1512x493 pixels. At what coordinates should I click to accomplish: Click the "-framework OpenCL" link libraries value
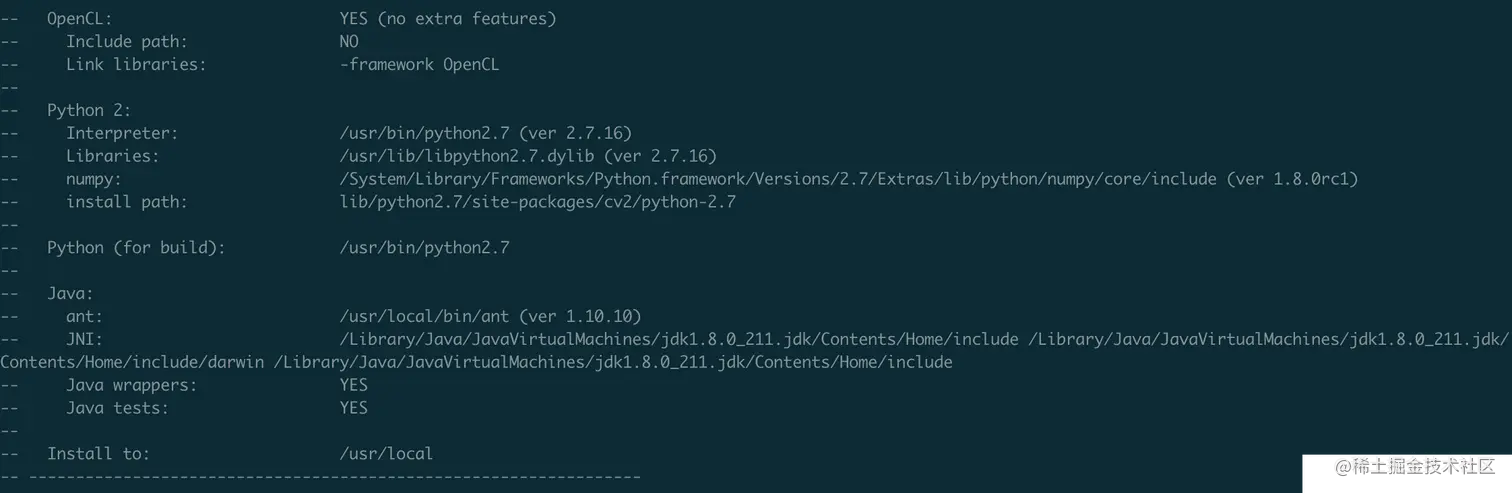point(419,64)
